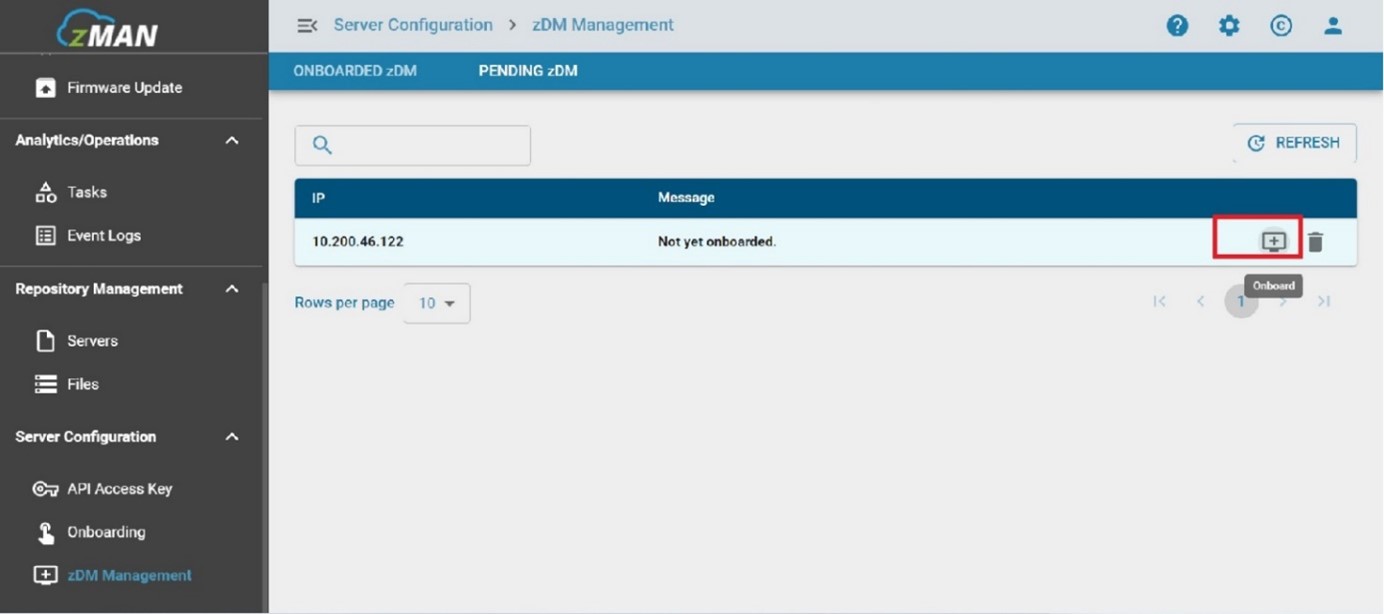Open Servers under Repository Management

(x=92, y=341)
